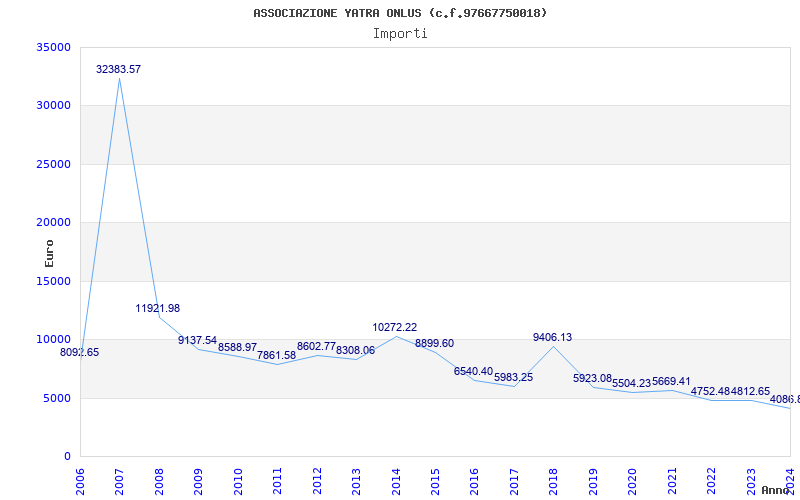The width and height of the screenshot is (800, 500).
Task: Click y-axis tick 25000
Action: tap(53, 164)
